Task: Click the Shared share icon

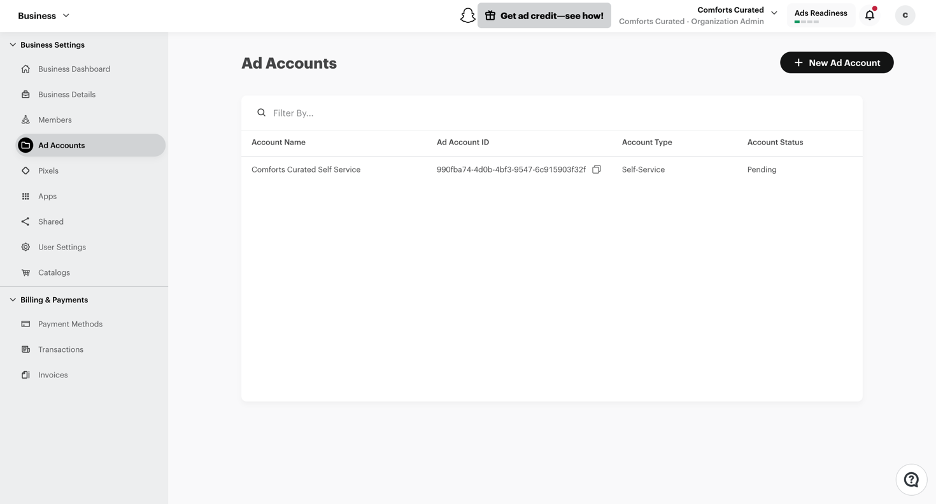Action: tap(26, 222)
